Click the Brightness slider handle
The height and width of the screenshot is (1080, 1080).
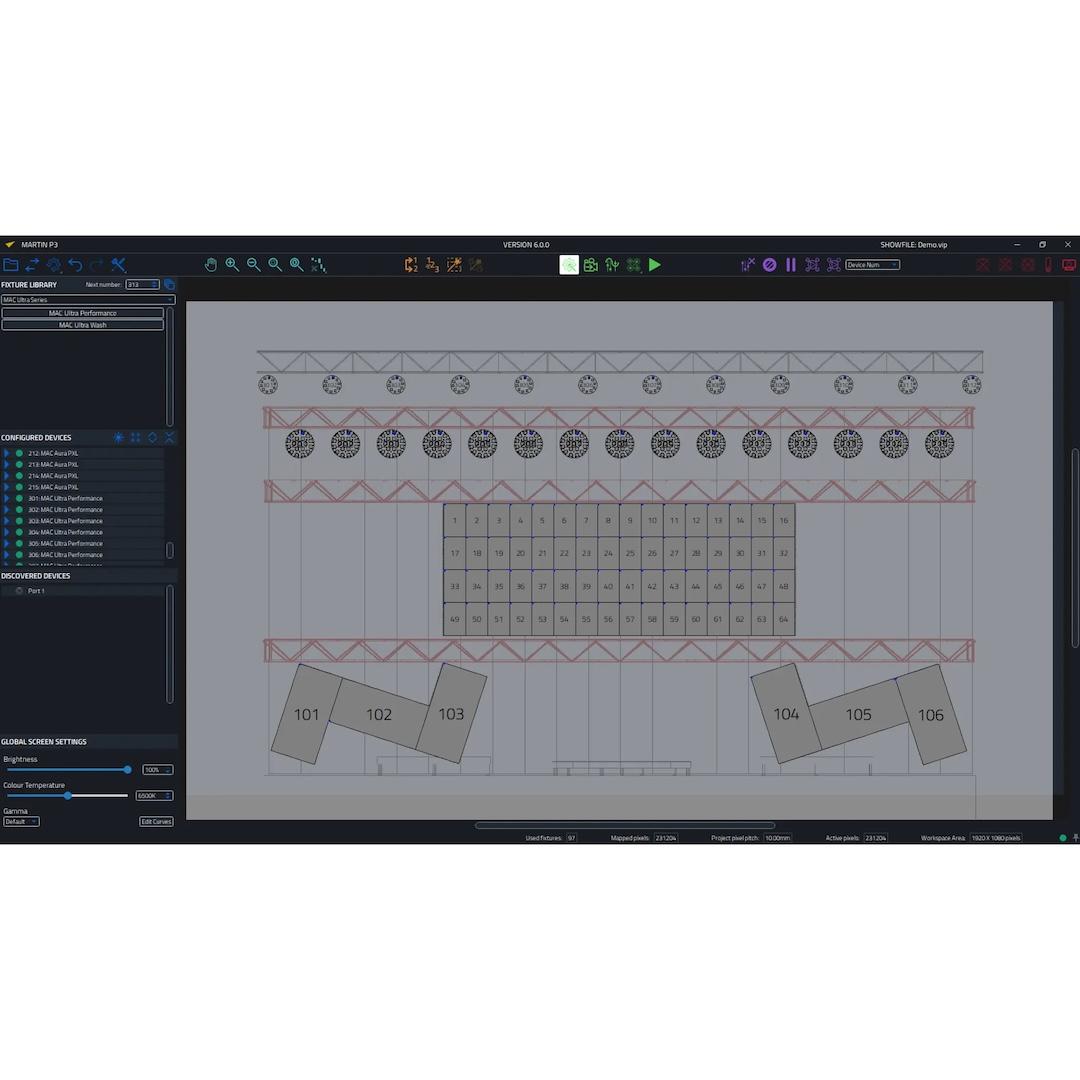[x=127, y=770]
